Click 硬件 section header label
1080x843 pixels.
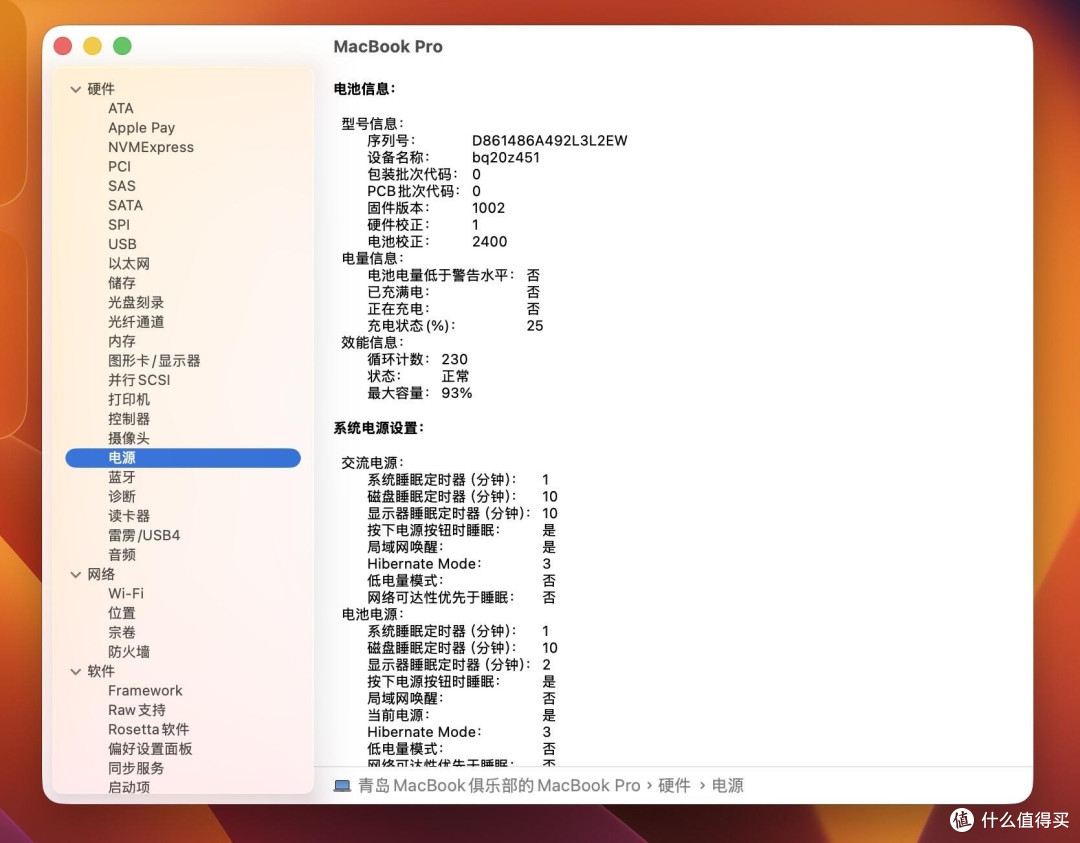click(101, 89)
